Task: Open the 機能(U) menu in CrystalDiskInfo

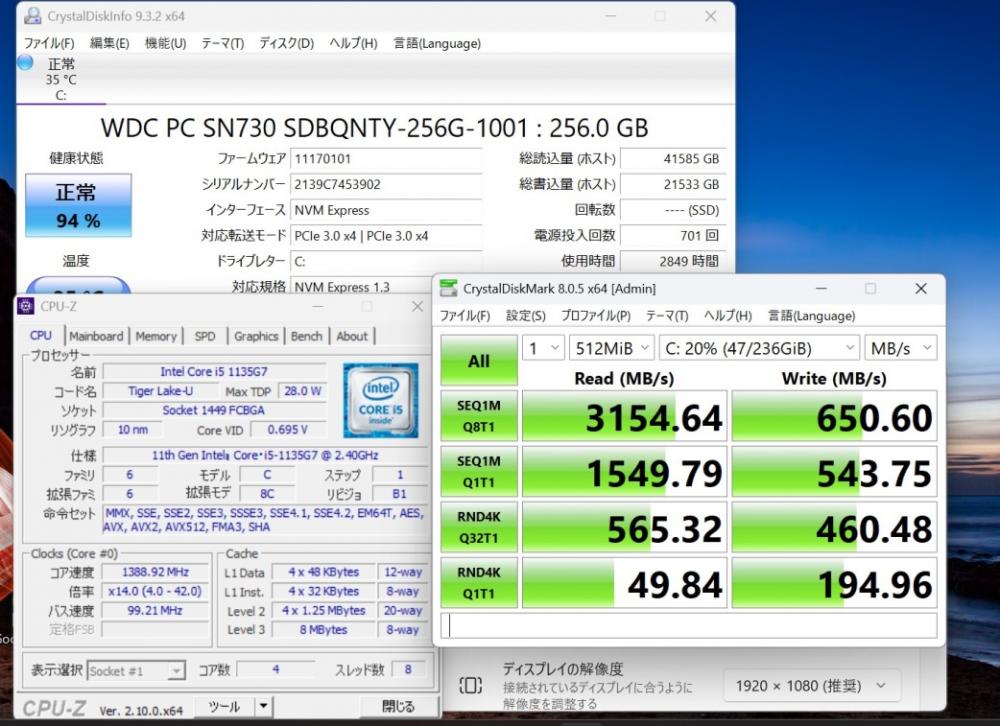Action: pyautogui.click(x=166, y=43)
